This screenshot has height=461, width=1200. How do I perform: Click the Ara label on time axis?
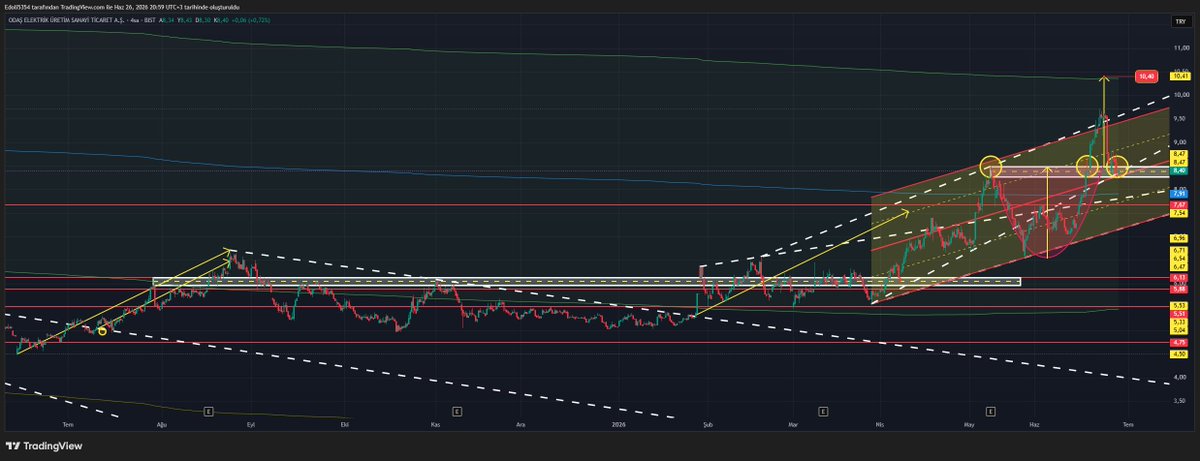click(x=520, y=424)
